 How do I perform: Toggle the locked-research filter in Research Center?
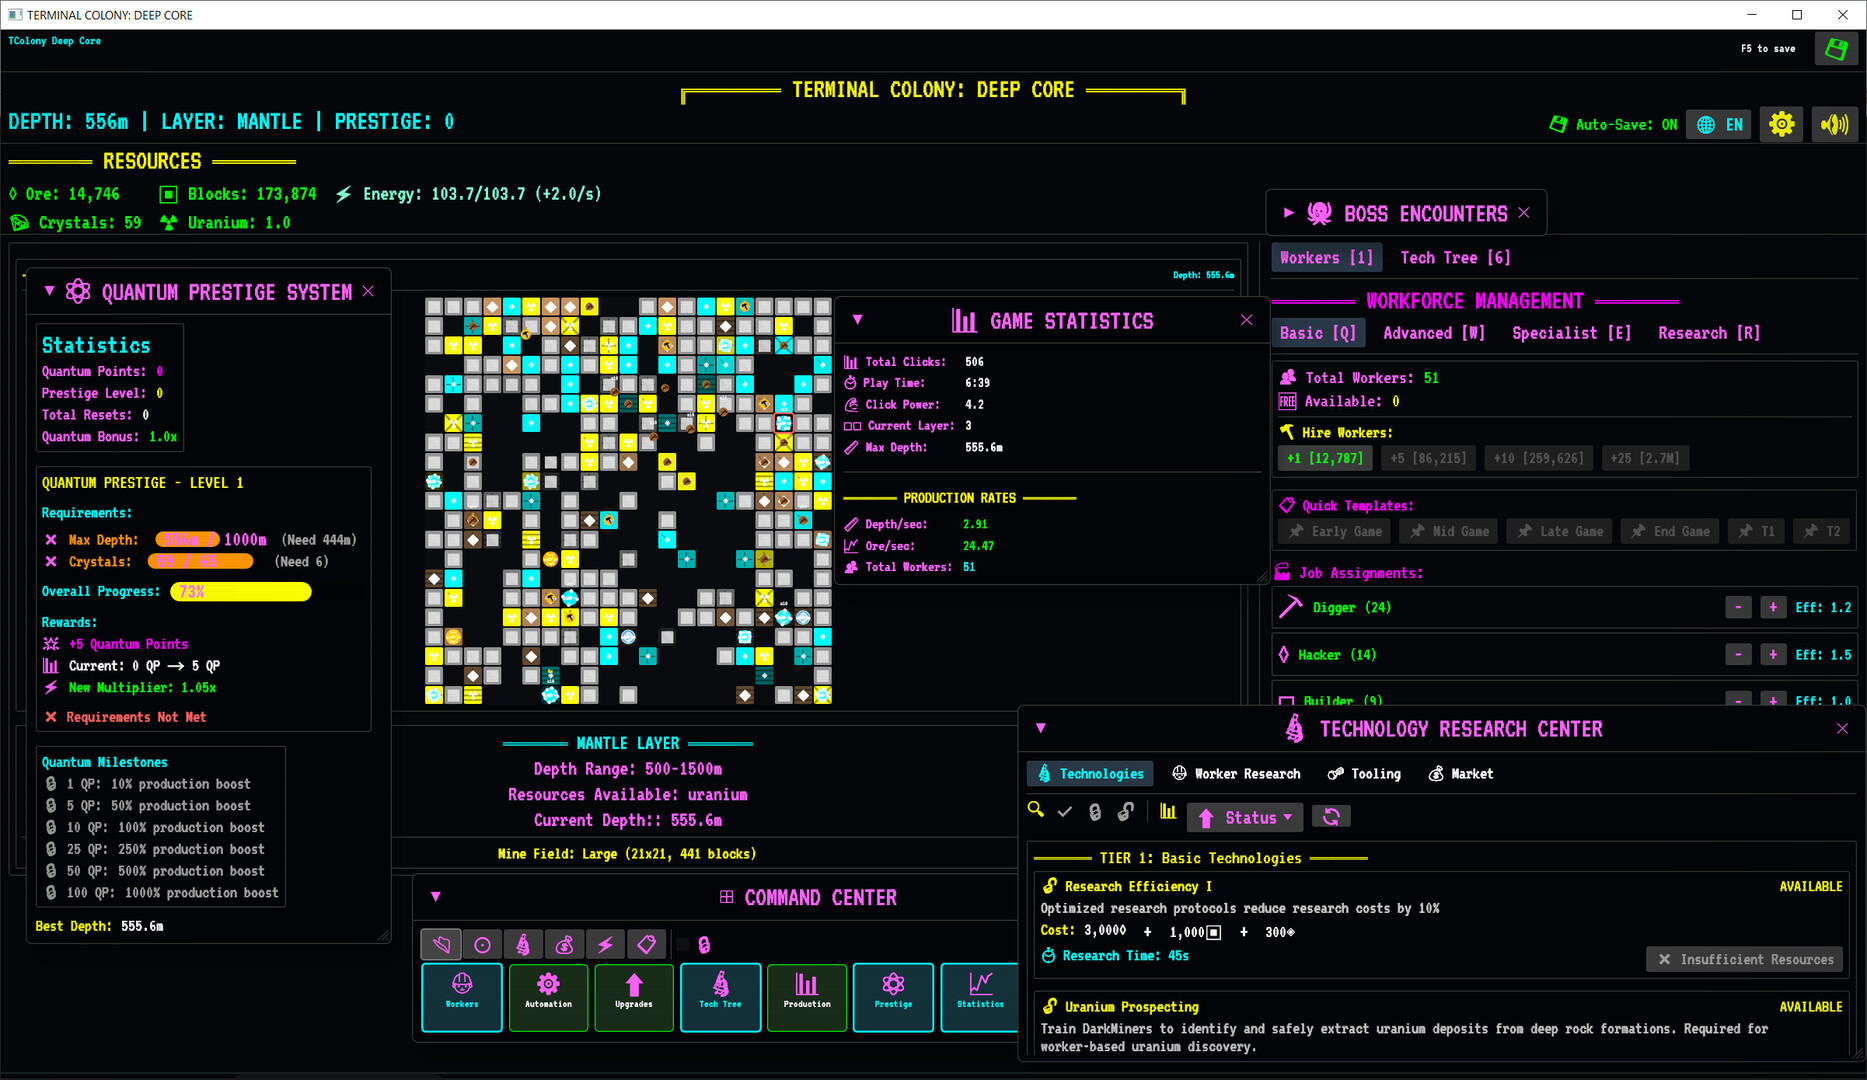(1094, 812)
